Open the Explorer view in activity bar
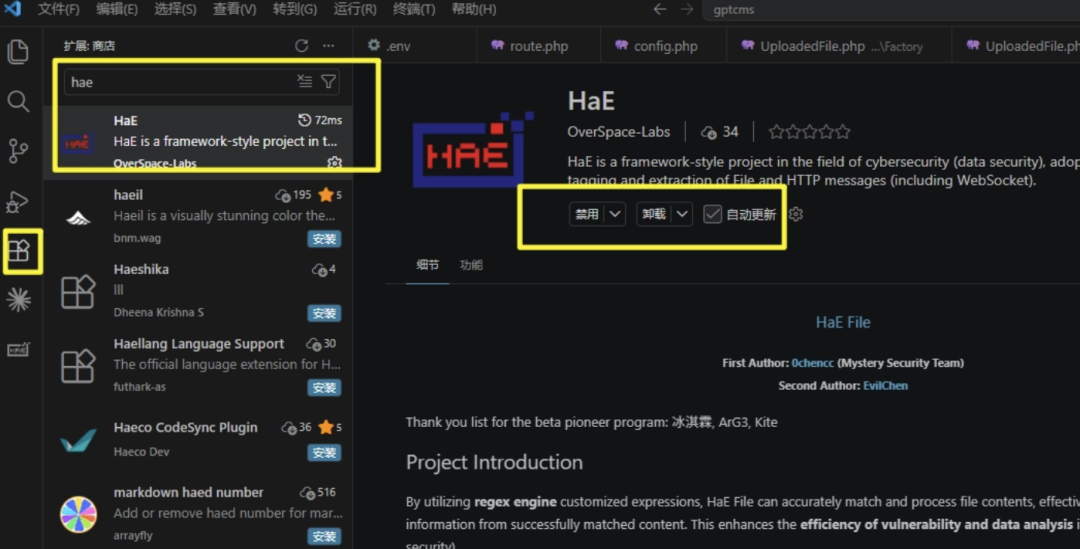The height and width of the screenshot is (549, 1080). [18, 52]
